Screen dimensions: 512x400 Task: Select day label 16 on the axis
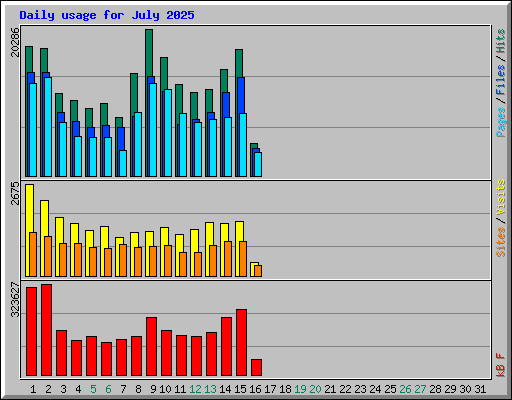(255, 389)
